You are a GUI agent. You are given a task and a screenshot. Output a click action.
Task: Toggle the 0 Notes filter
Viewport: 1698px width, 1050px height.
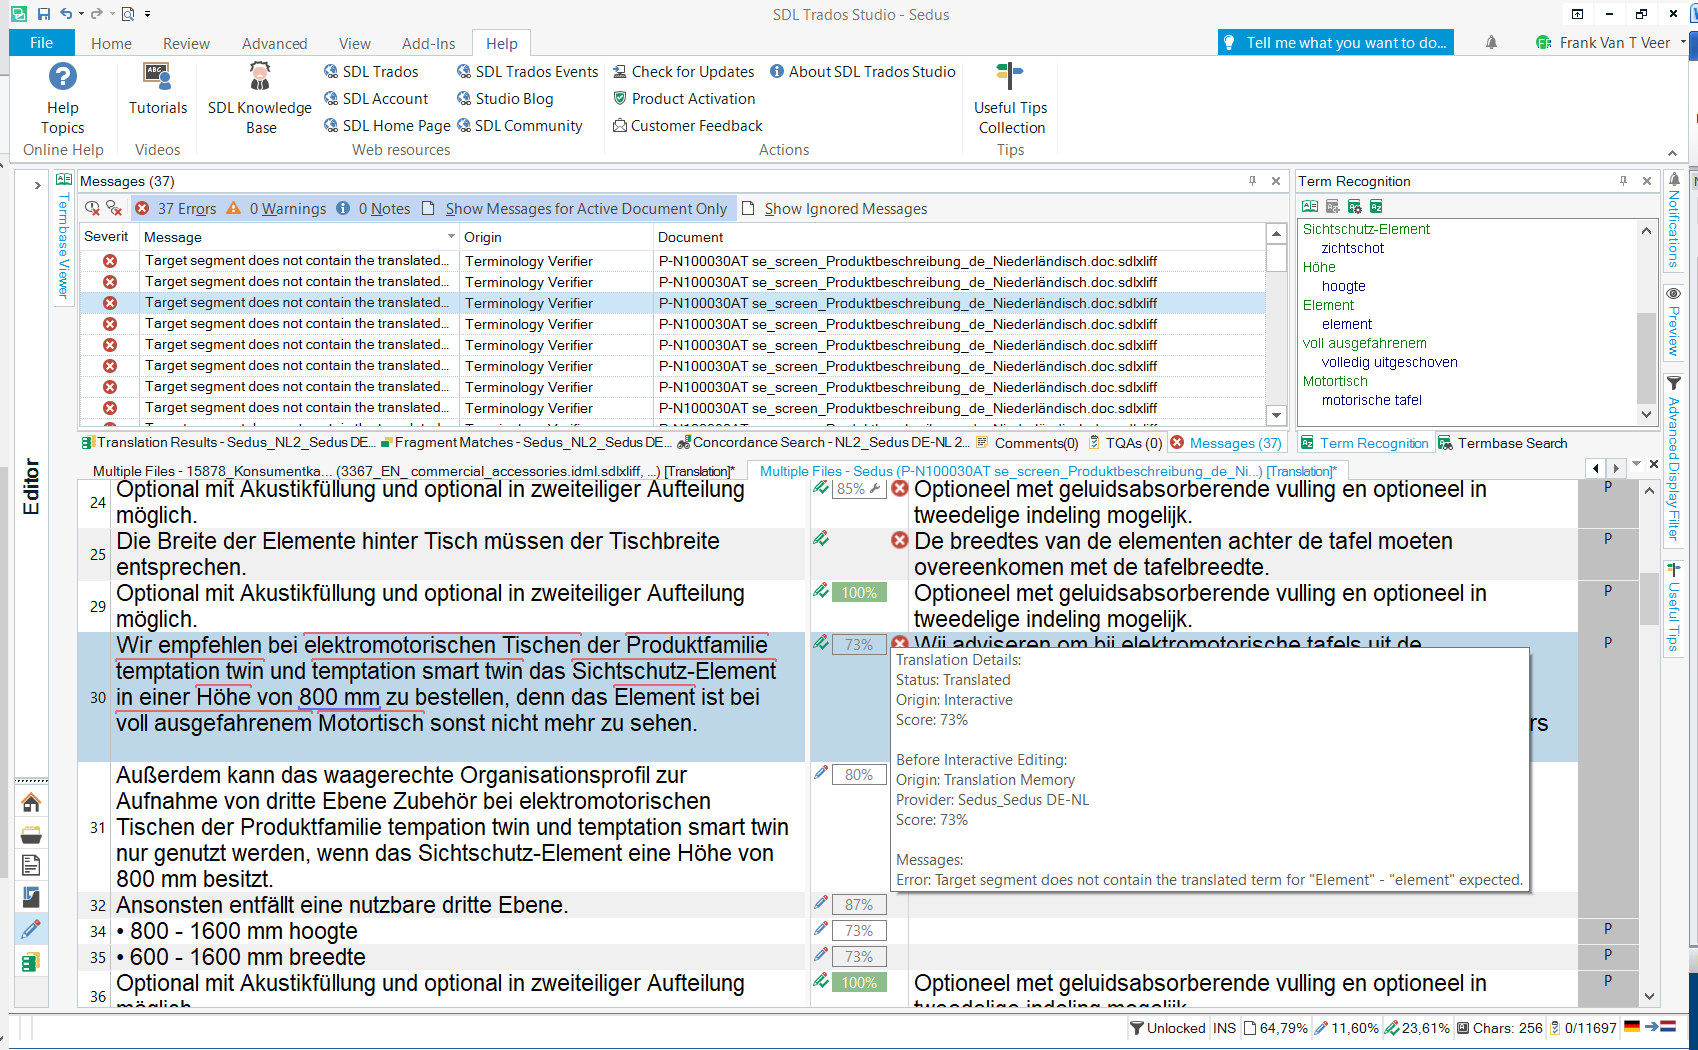[373, 208]
